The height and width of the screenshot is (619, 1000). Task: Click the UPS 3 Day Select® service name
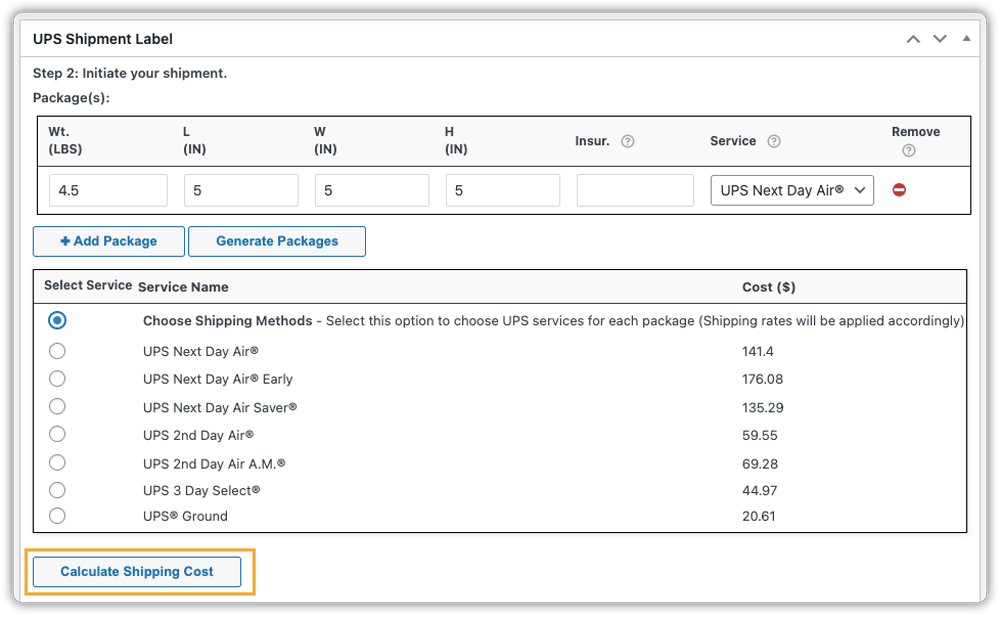(202, 491)
